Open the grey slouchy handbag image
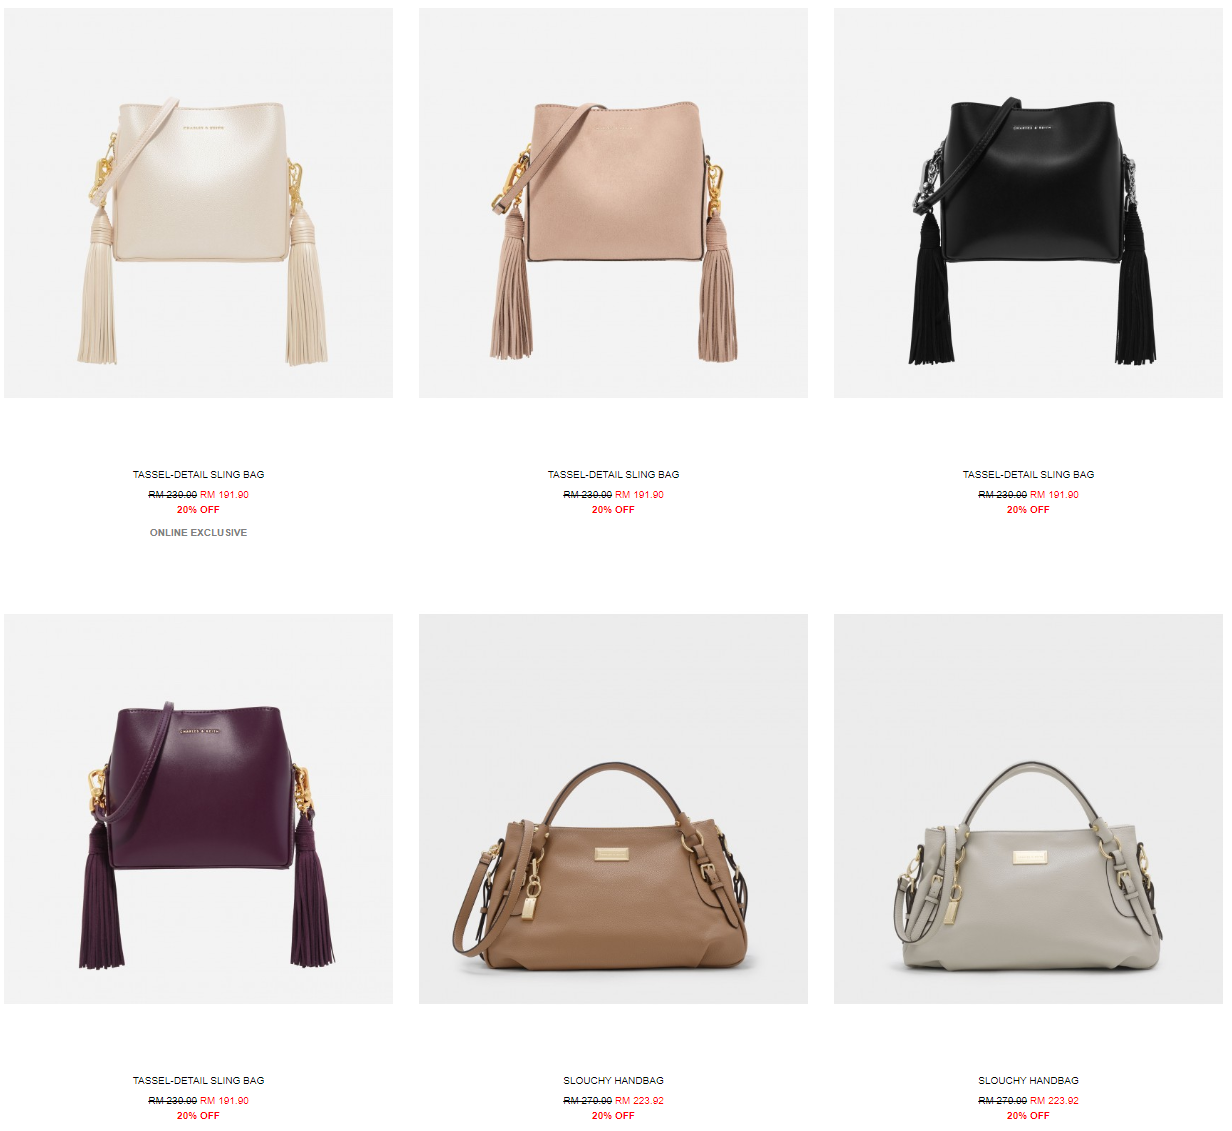1232x1131 pixels. tap(1028, 809)
